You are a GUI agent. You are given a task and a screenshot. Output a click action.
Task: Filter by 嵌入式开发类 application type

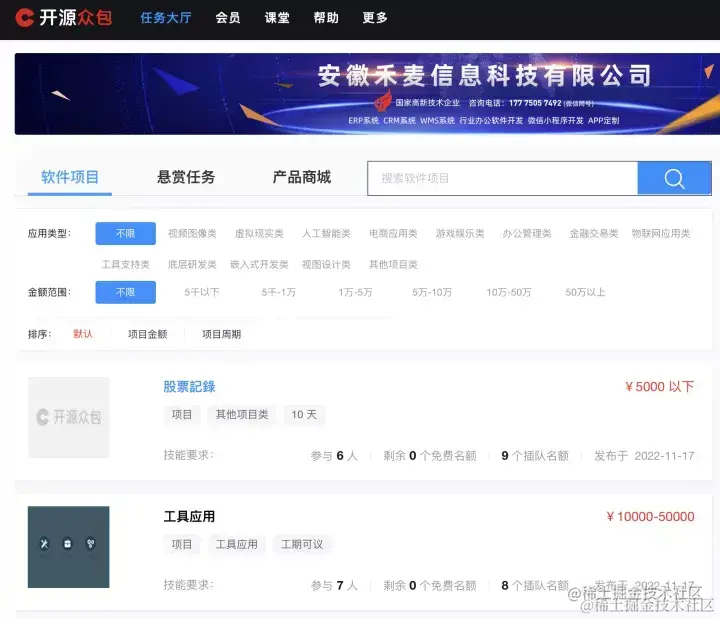259,264
